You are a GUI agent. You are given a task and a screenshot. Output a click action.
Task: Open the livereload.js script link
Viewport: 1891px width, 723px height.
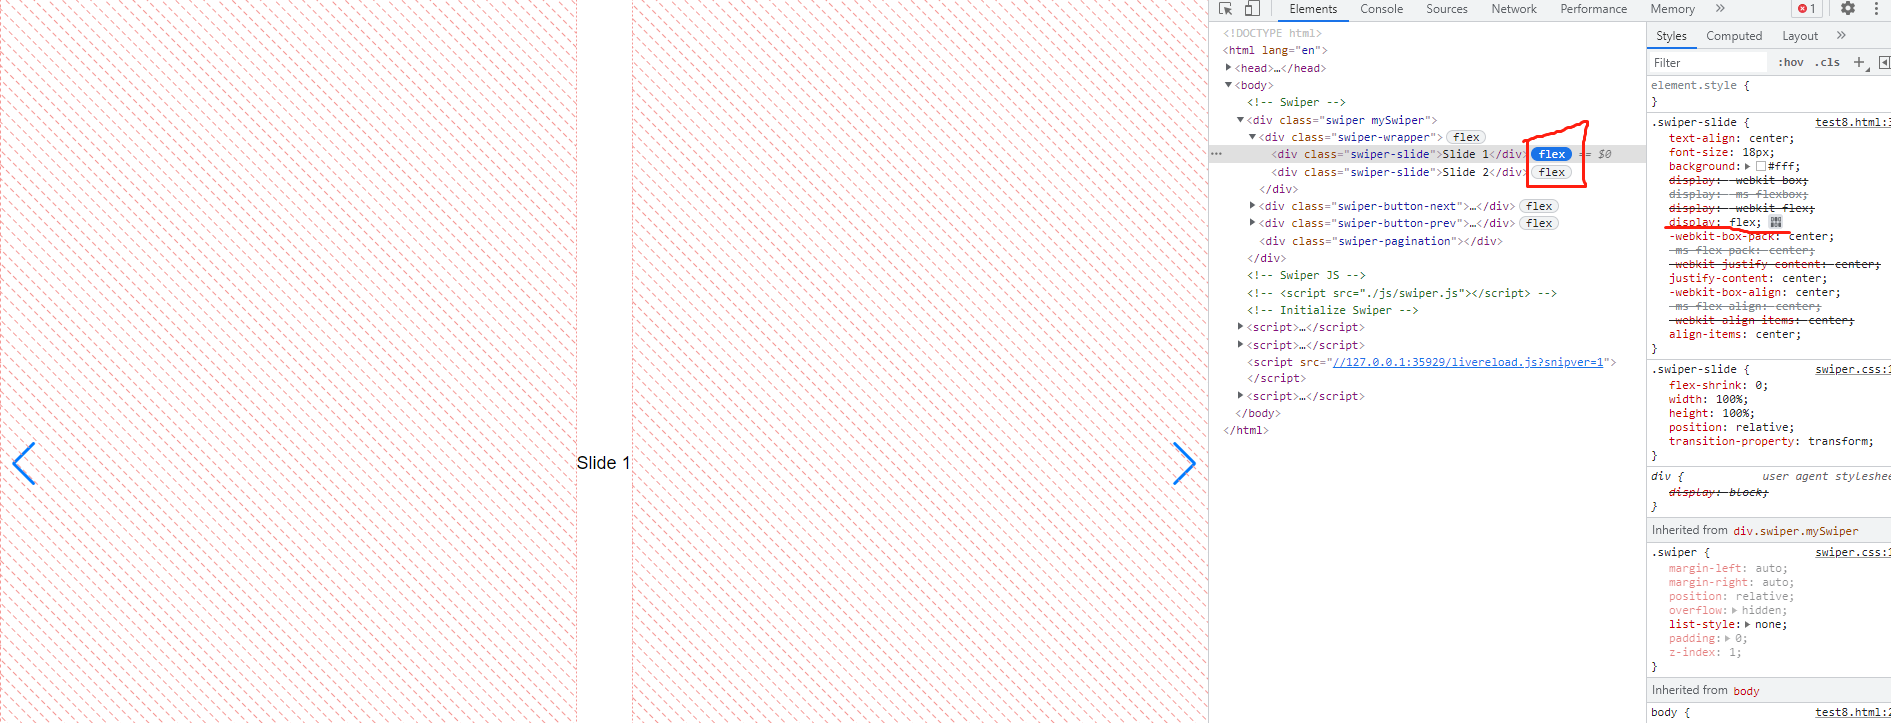1467,362
